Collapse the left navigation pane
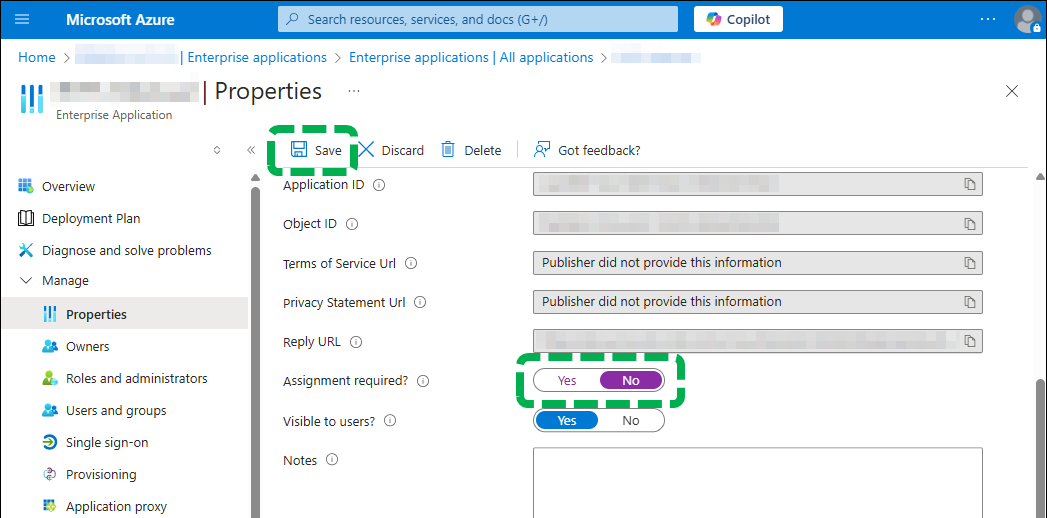 (x=251, y=150)
